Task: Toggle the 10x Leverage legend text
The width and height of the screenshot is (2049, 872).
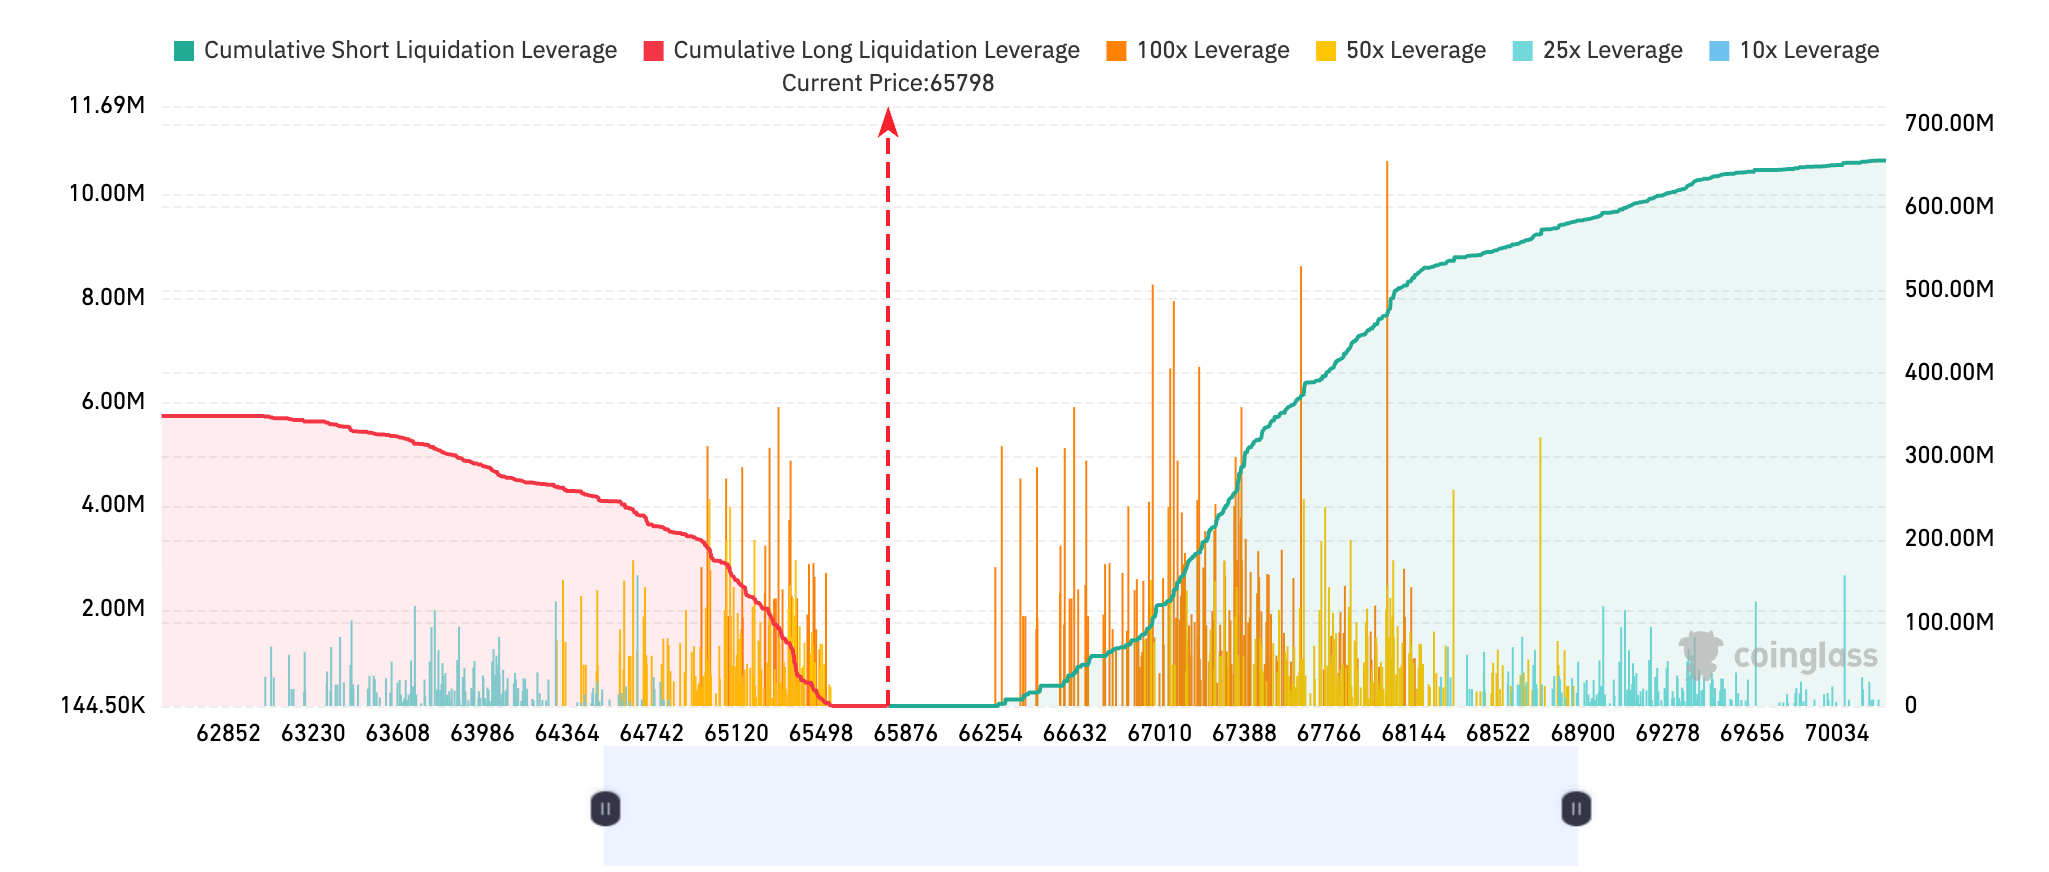Action: coord(1809,51)
